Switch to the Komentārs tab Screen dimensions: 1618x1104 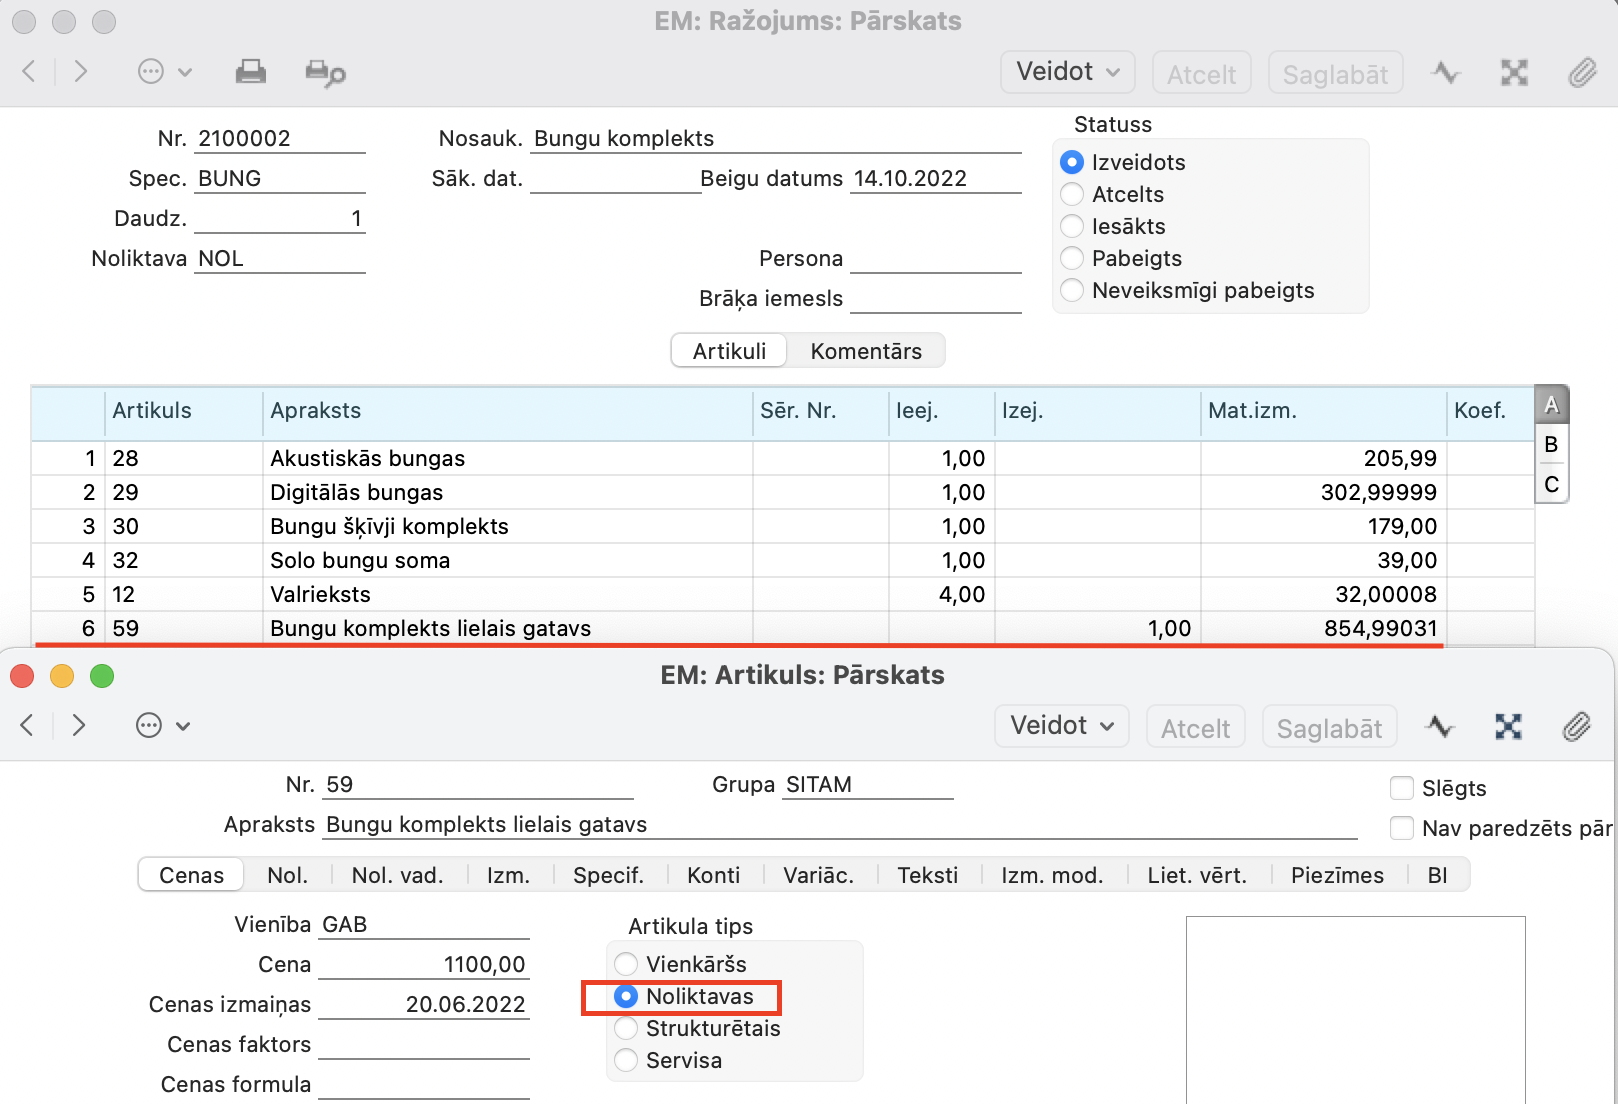tap(865, 351)
